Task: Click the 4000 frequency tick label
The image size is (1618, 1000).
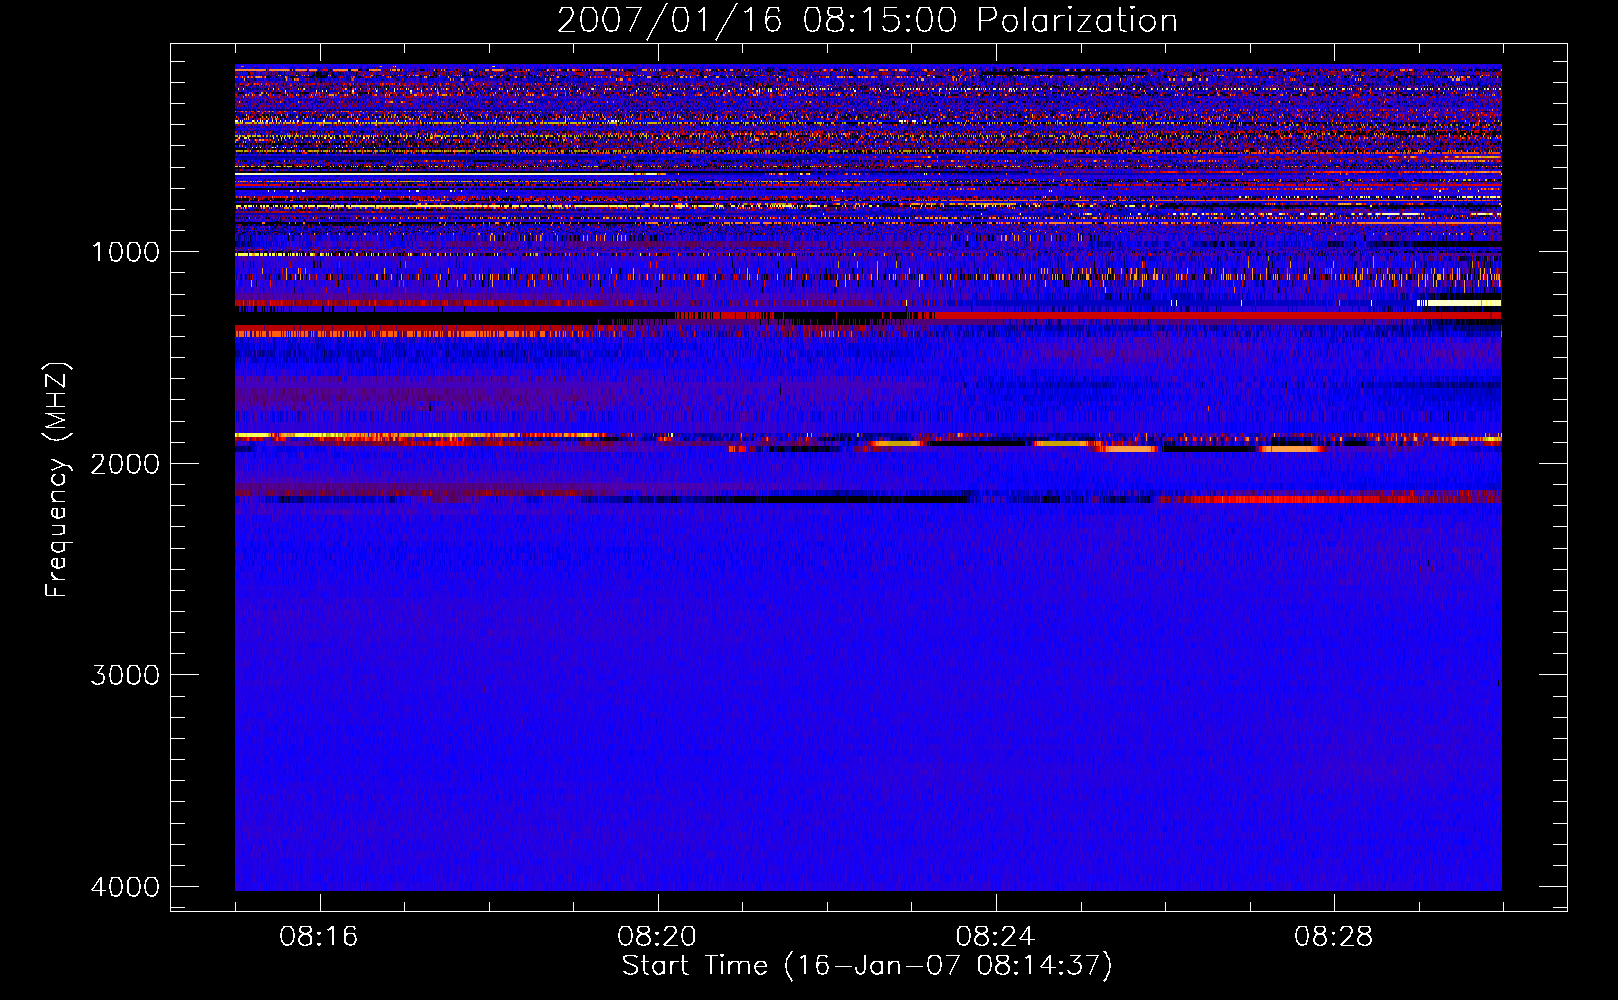Action: pyautogui.click(x=125, y=887)
